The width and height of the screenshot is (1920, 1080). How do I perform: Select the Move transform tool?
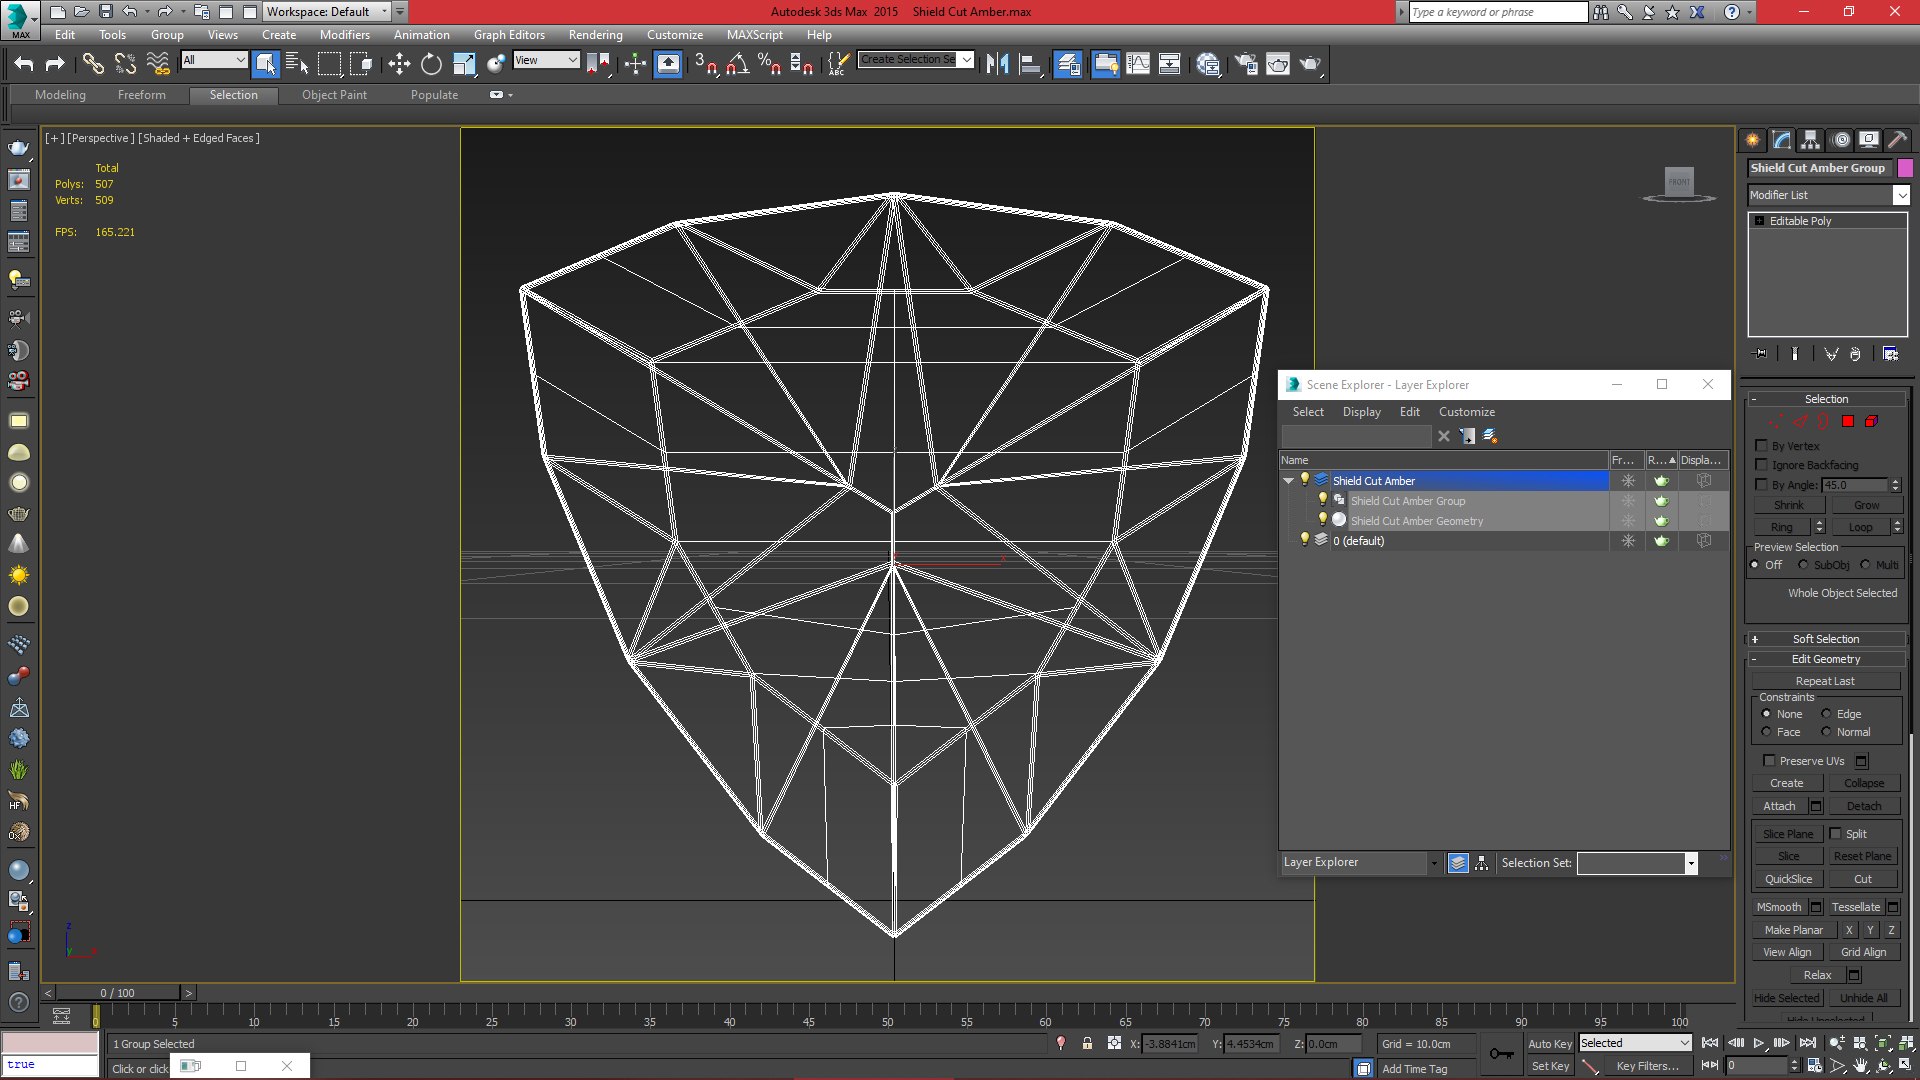tap(399, 64)
